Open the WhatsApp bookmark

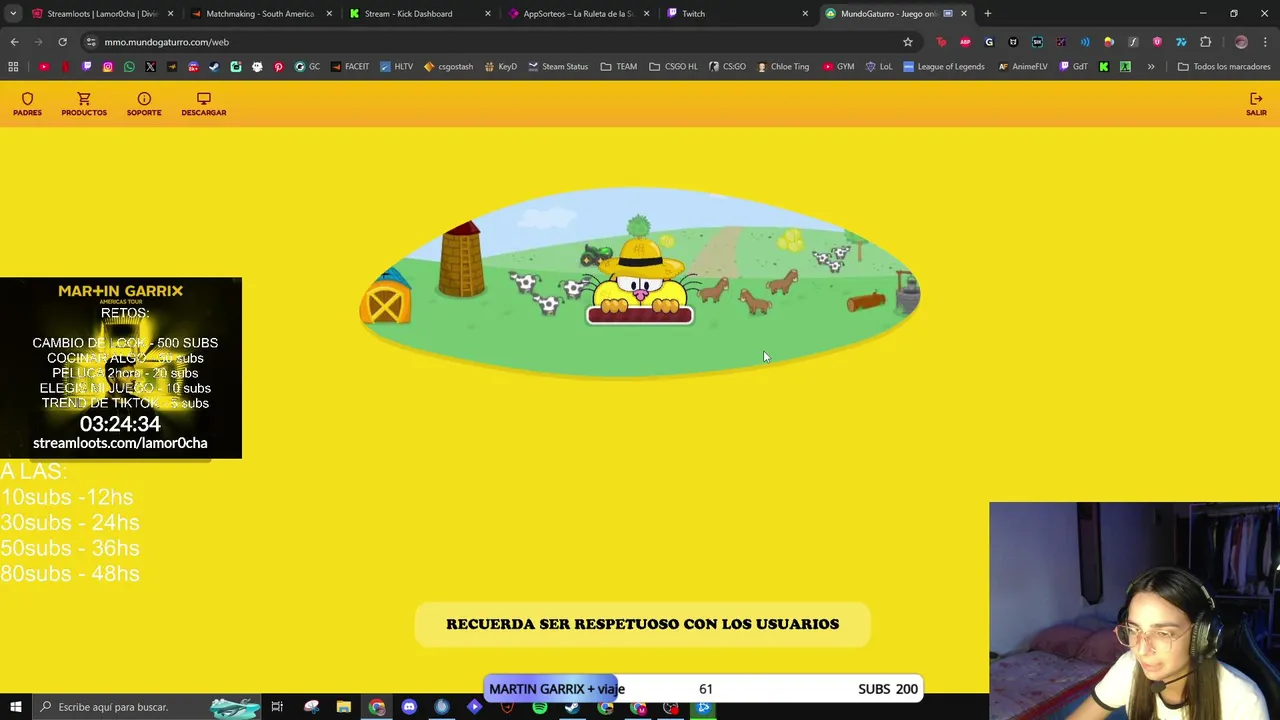[x=129, y=67]
